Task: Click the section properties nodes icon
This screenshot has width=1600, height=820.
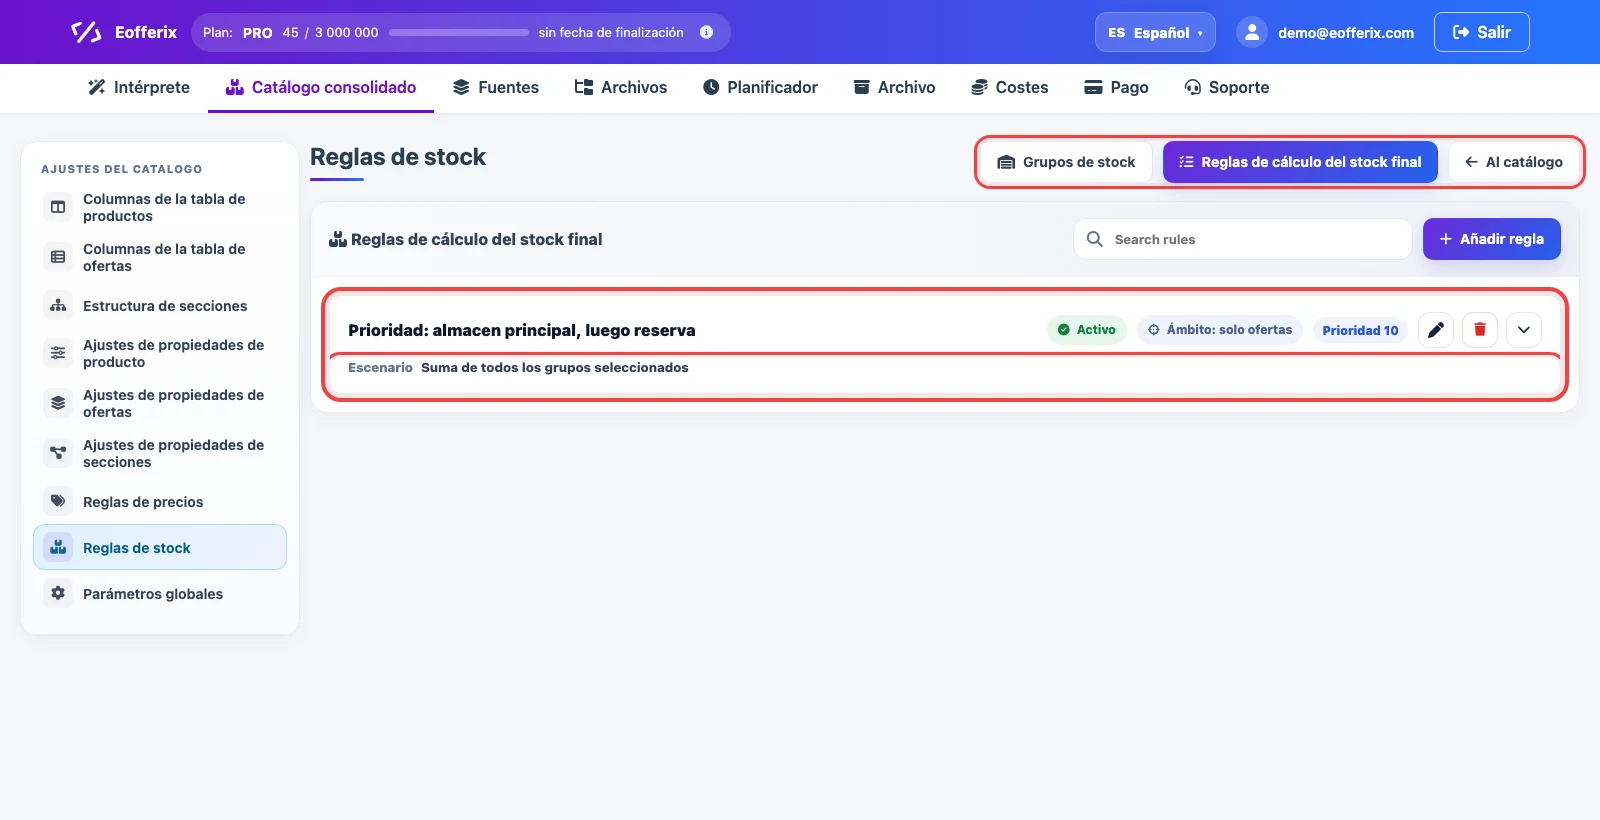Action: 58,453
